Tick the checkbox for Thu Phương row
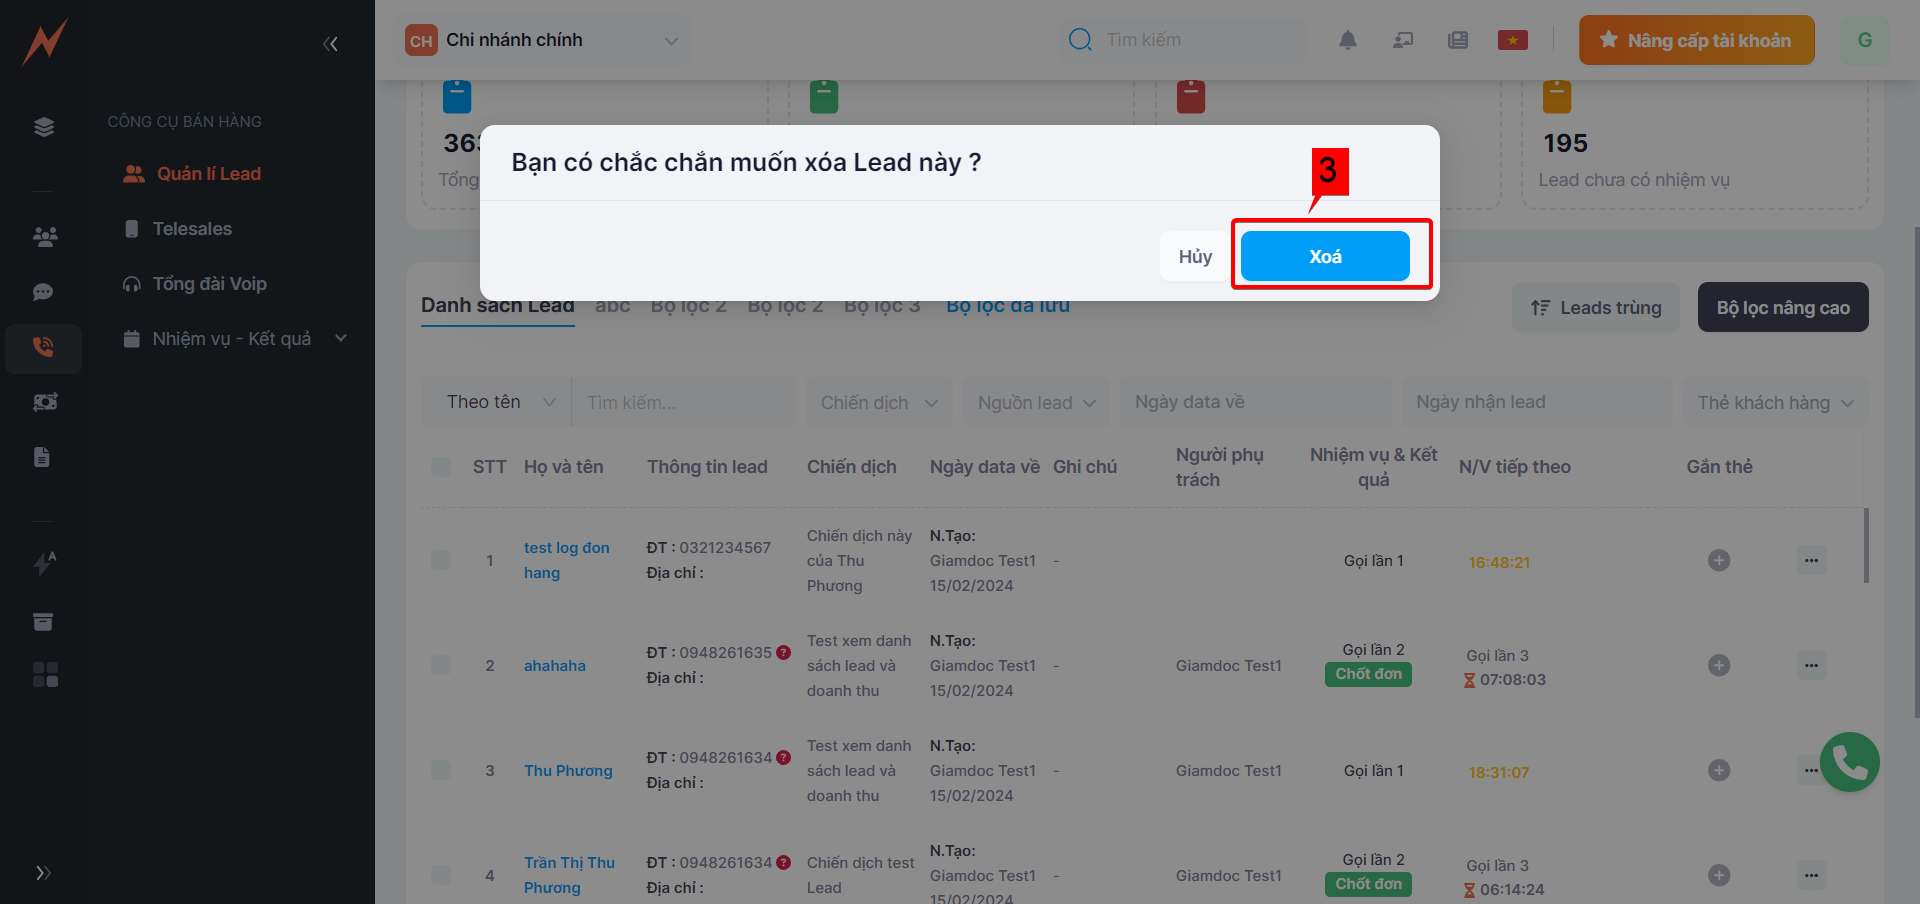The height and width of the screenshot is (904, 1920). click(441, 770)
